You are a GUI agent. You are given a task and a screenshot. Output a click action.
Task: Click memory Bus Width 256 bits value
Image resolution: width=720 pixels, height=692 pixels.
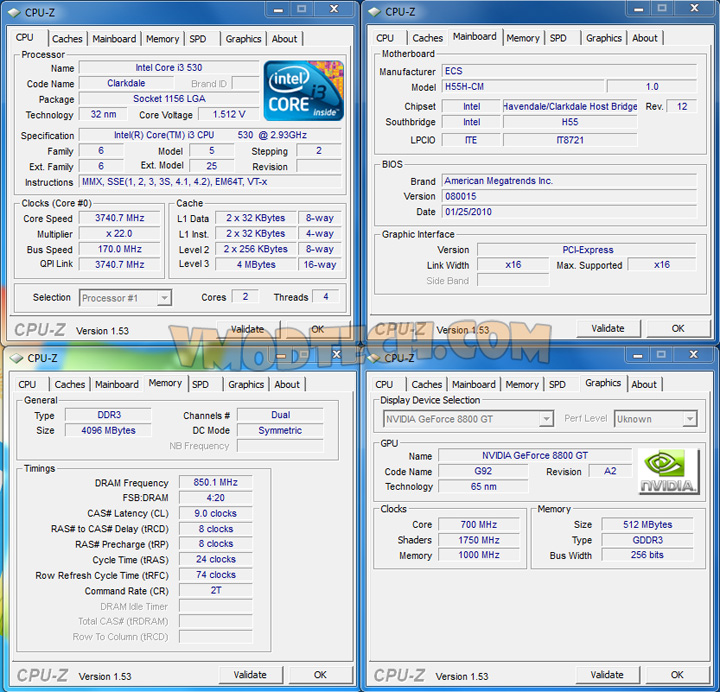click(x=647, y=555)
